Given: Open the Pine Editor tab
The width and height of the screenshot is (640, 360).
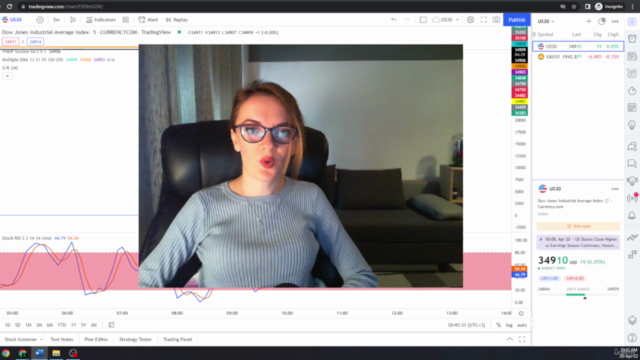Looking at the screenshot, I should pyautogui.click(x=96, y=339).
